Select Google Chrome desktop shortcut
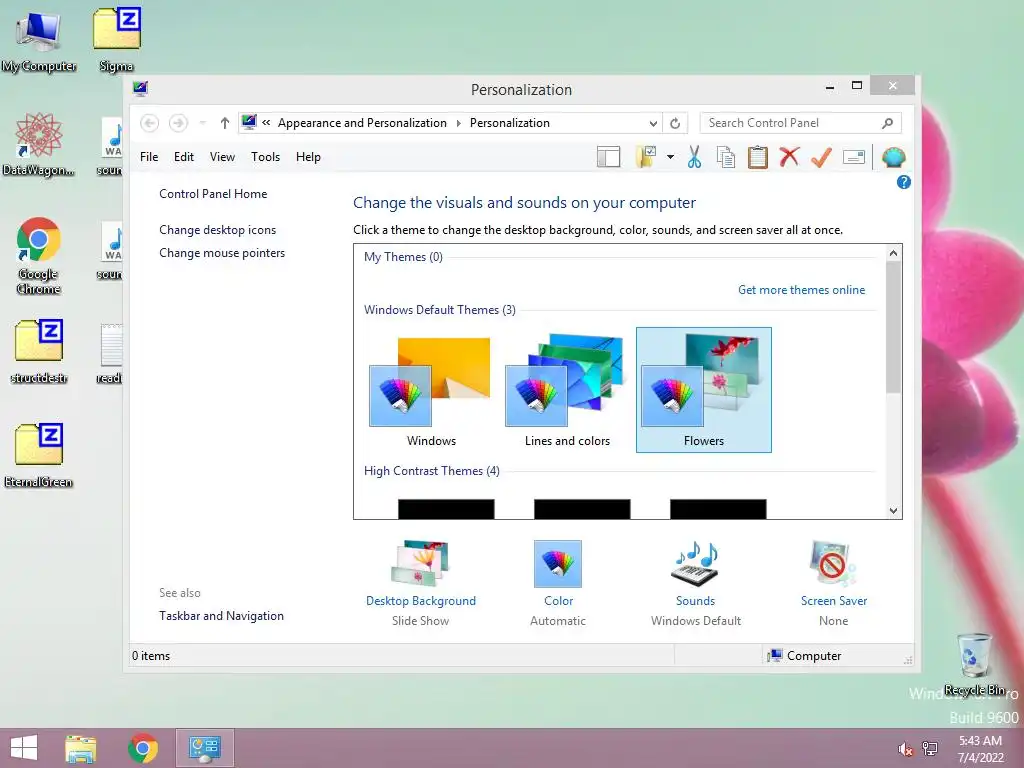Viewport: 1024px width, 768px height. (x=39, y=256)
